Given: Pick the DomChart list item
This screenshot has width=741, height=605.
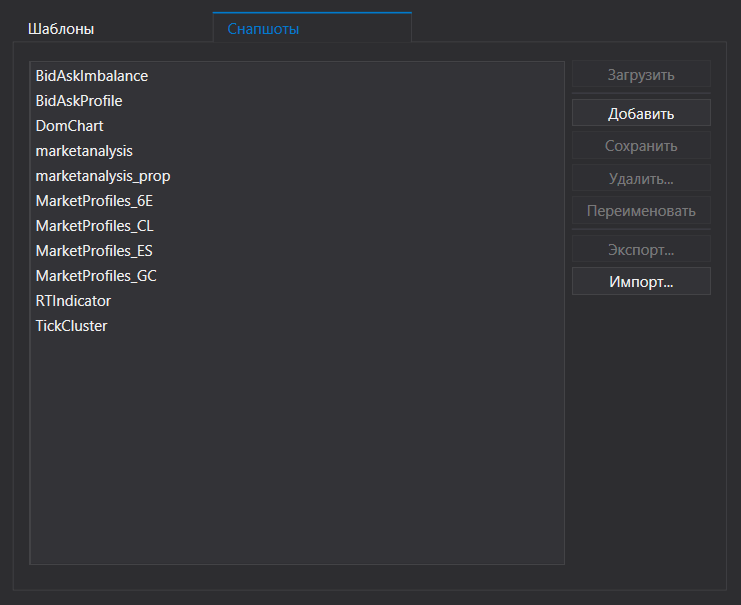Looking at the screenshot, I should (70, 126).
